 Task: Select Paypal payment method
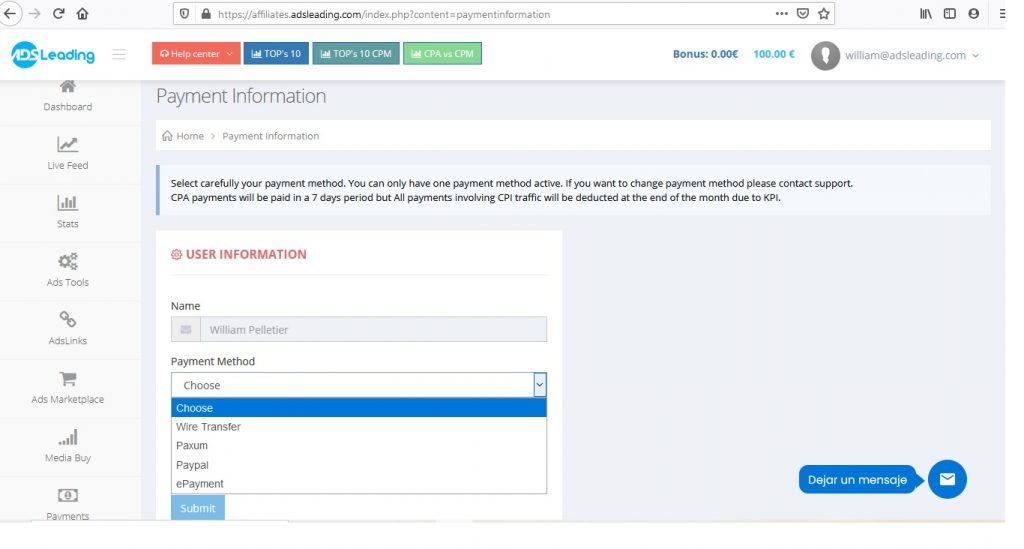[x=359, y=465]
